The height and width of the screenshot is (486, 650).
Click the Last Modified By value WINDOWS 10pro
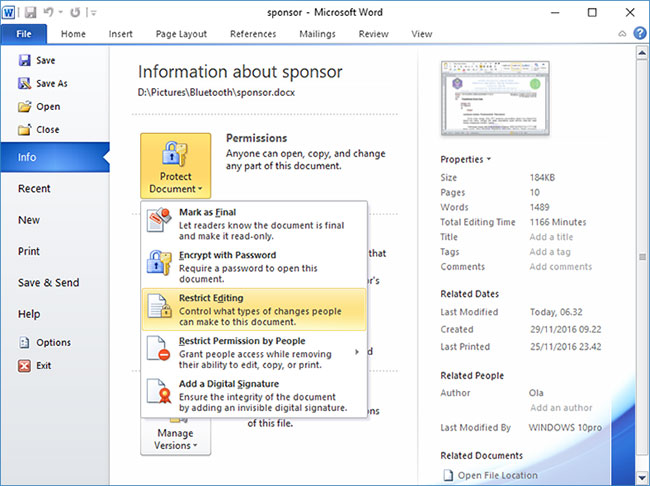565,428
